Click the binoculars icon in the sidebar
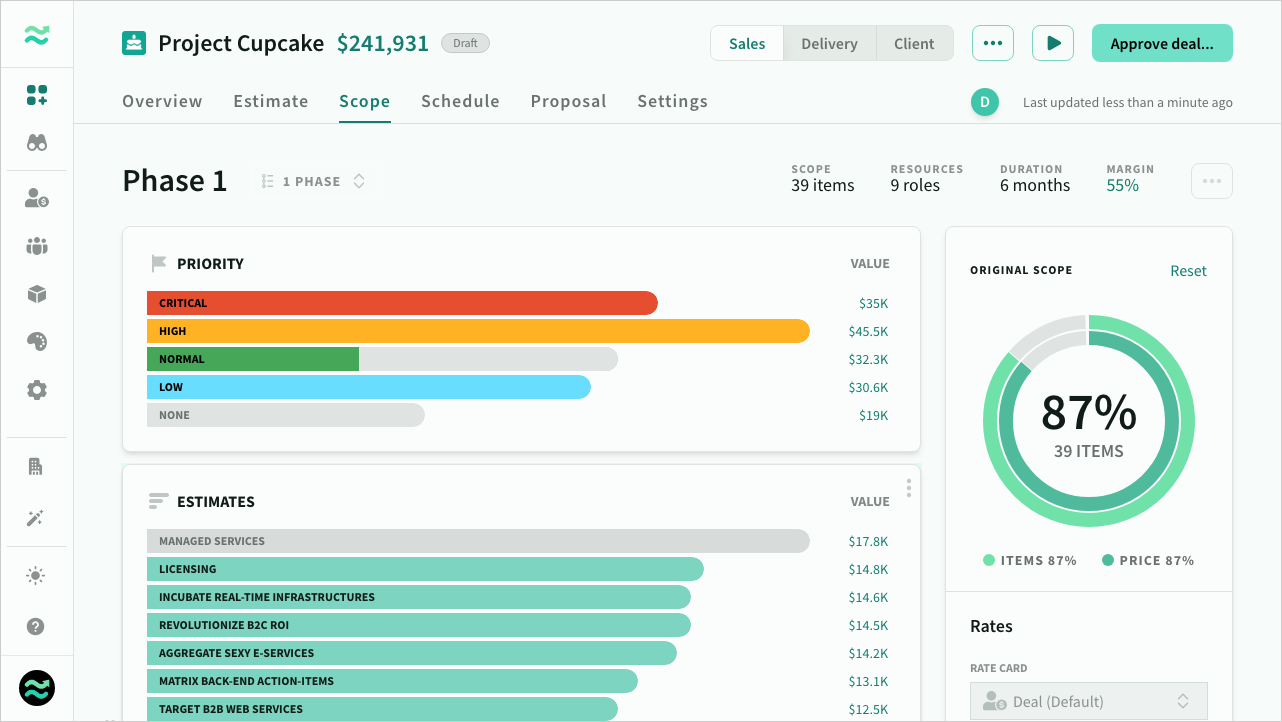1282x722 pixels. click(x=37, y=143)
